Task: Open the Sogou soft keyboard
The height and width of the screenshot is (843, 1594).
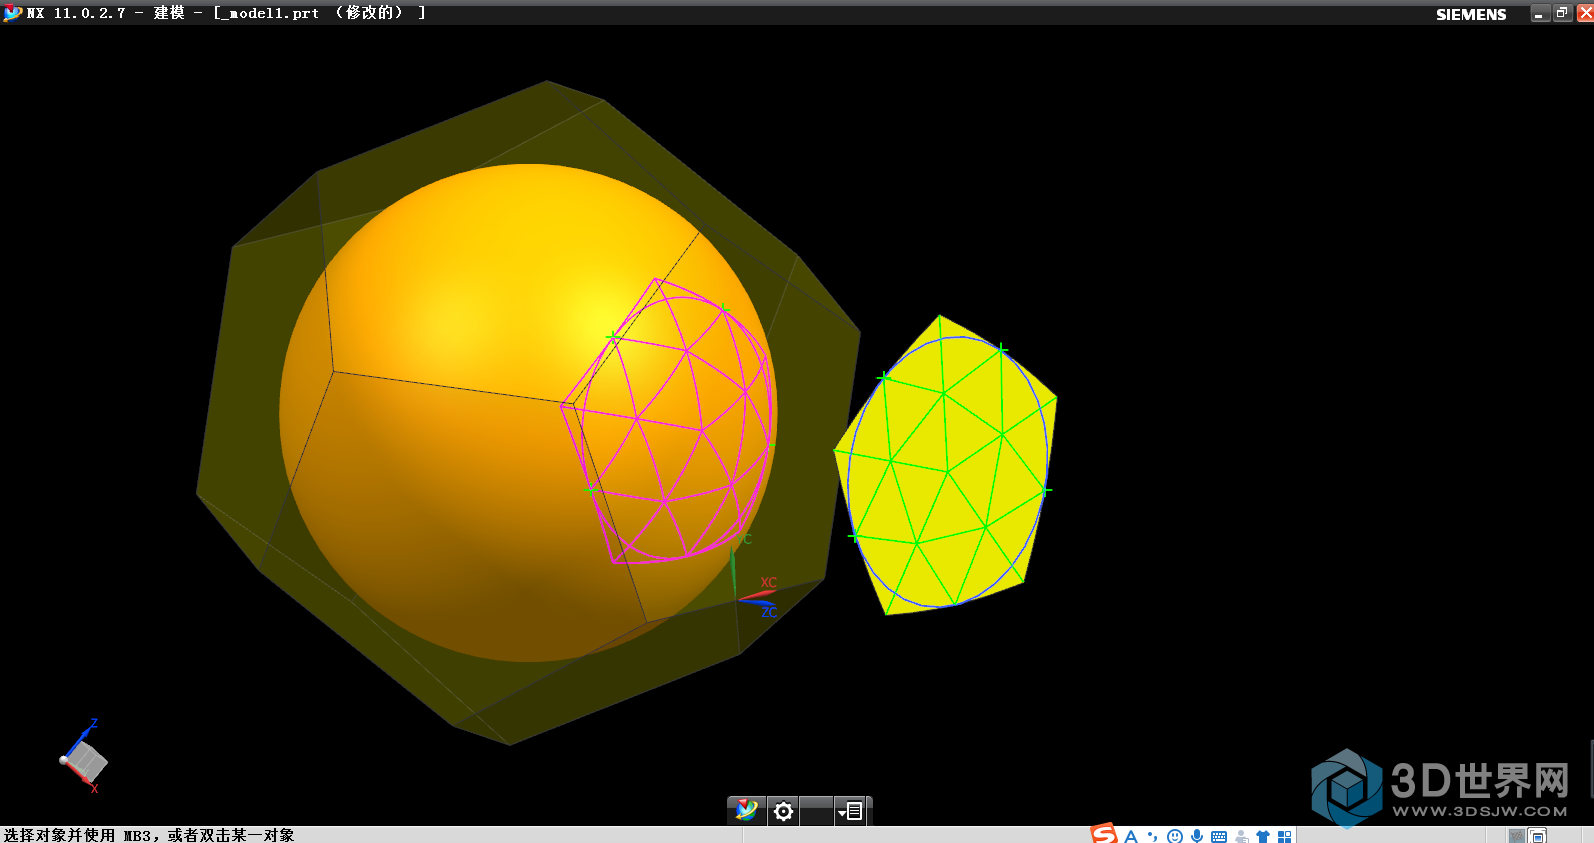Action: [x=1219, y=836]
